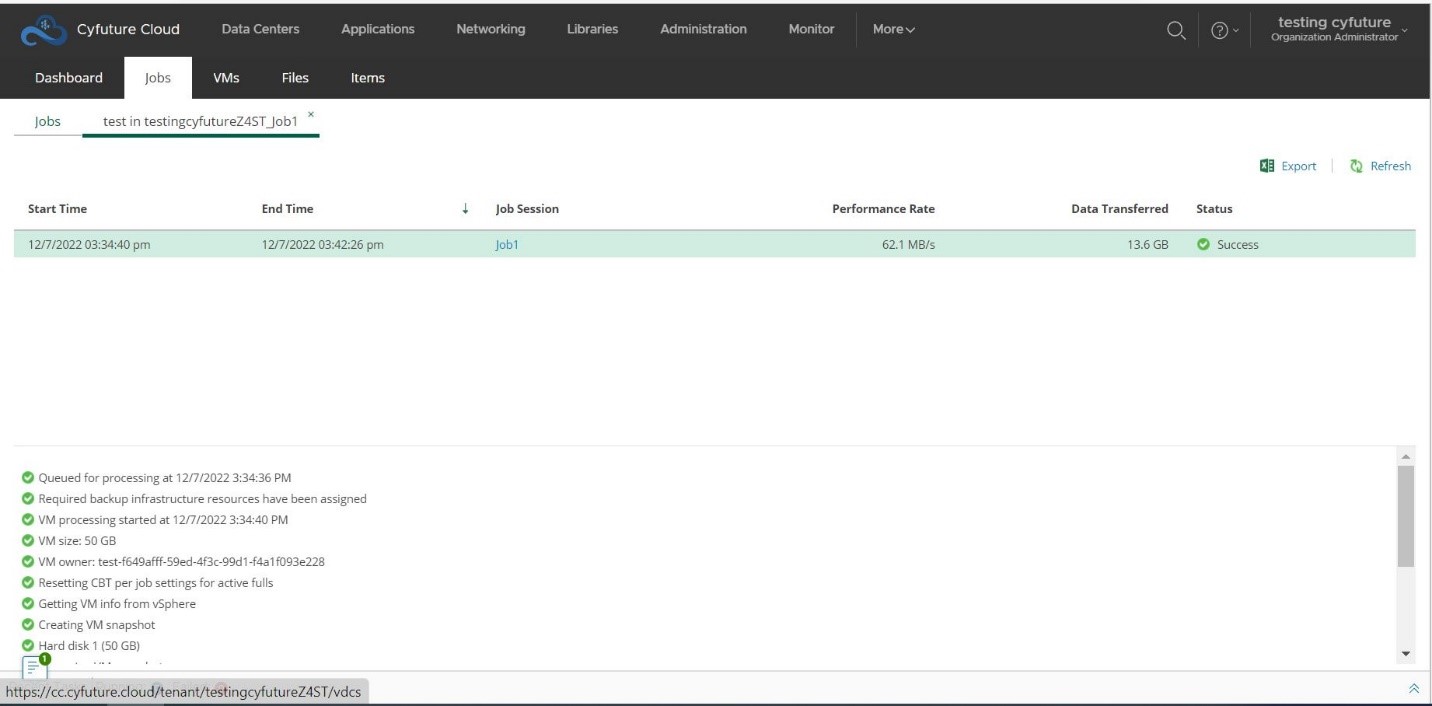Image resolution: width=1432 pixels, height=706 pixels.
Task: Click the Creating VM snapshot log entry
Action: 97,624
